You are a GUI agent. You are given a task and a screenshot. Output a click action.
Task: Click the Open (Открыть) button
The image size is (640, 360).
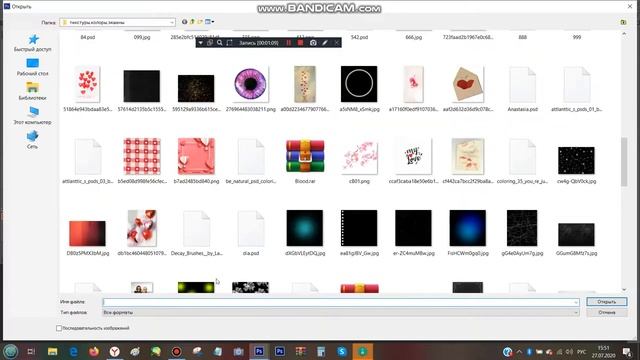pyautogui.click(x=607, y=302)
